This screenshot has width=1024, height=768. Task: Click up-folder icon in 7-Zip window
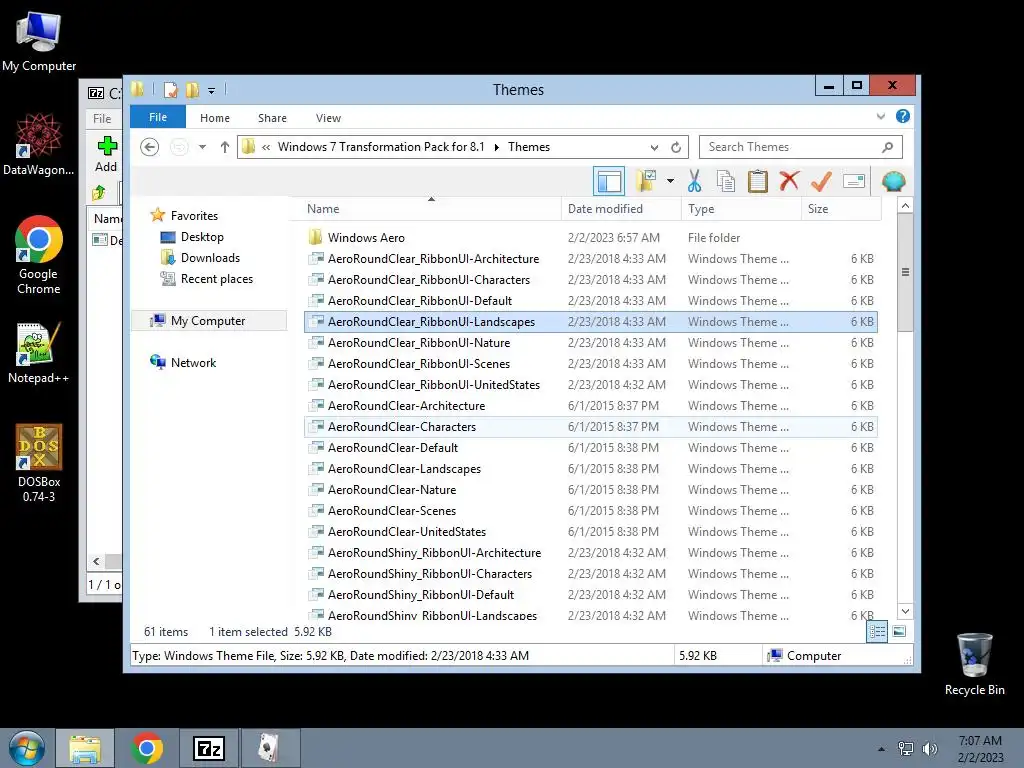coord(99,193)
